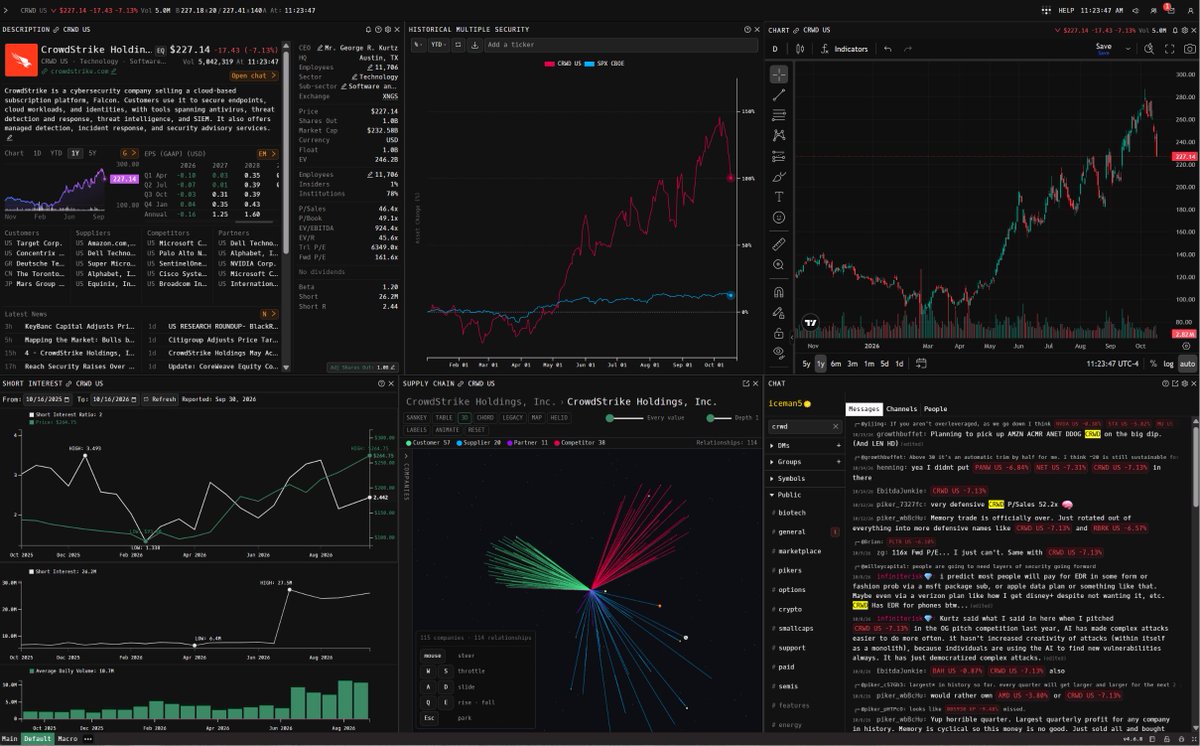Image resolution: width=1200 pixels, height=746 pixels.
Task: Open the D interval dropdown
Action: (775, 48)
